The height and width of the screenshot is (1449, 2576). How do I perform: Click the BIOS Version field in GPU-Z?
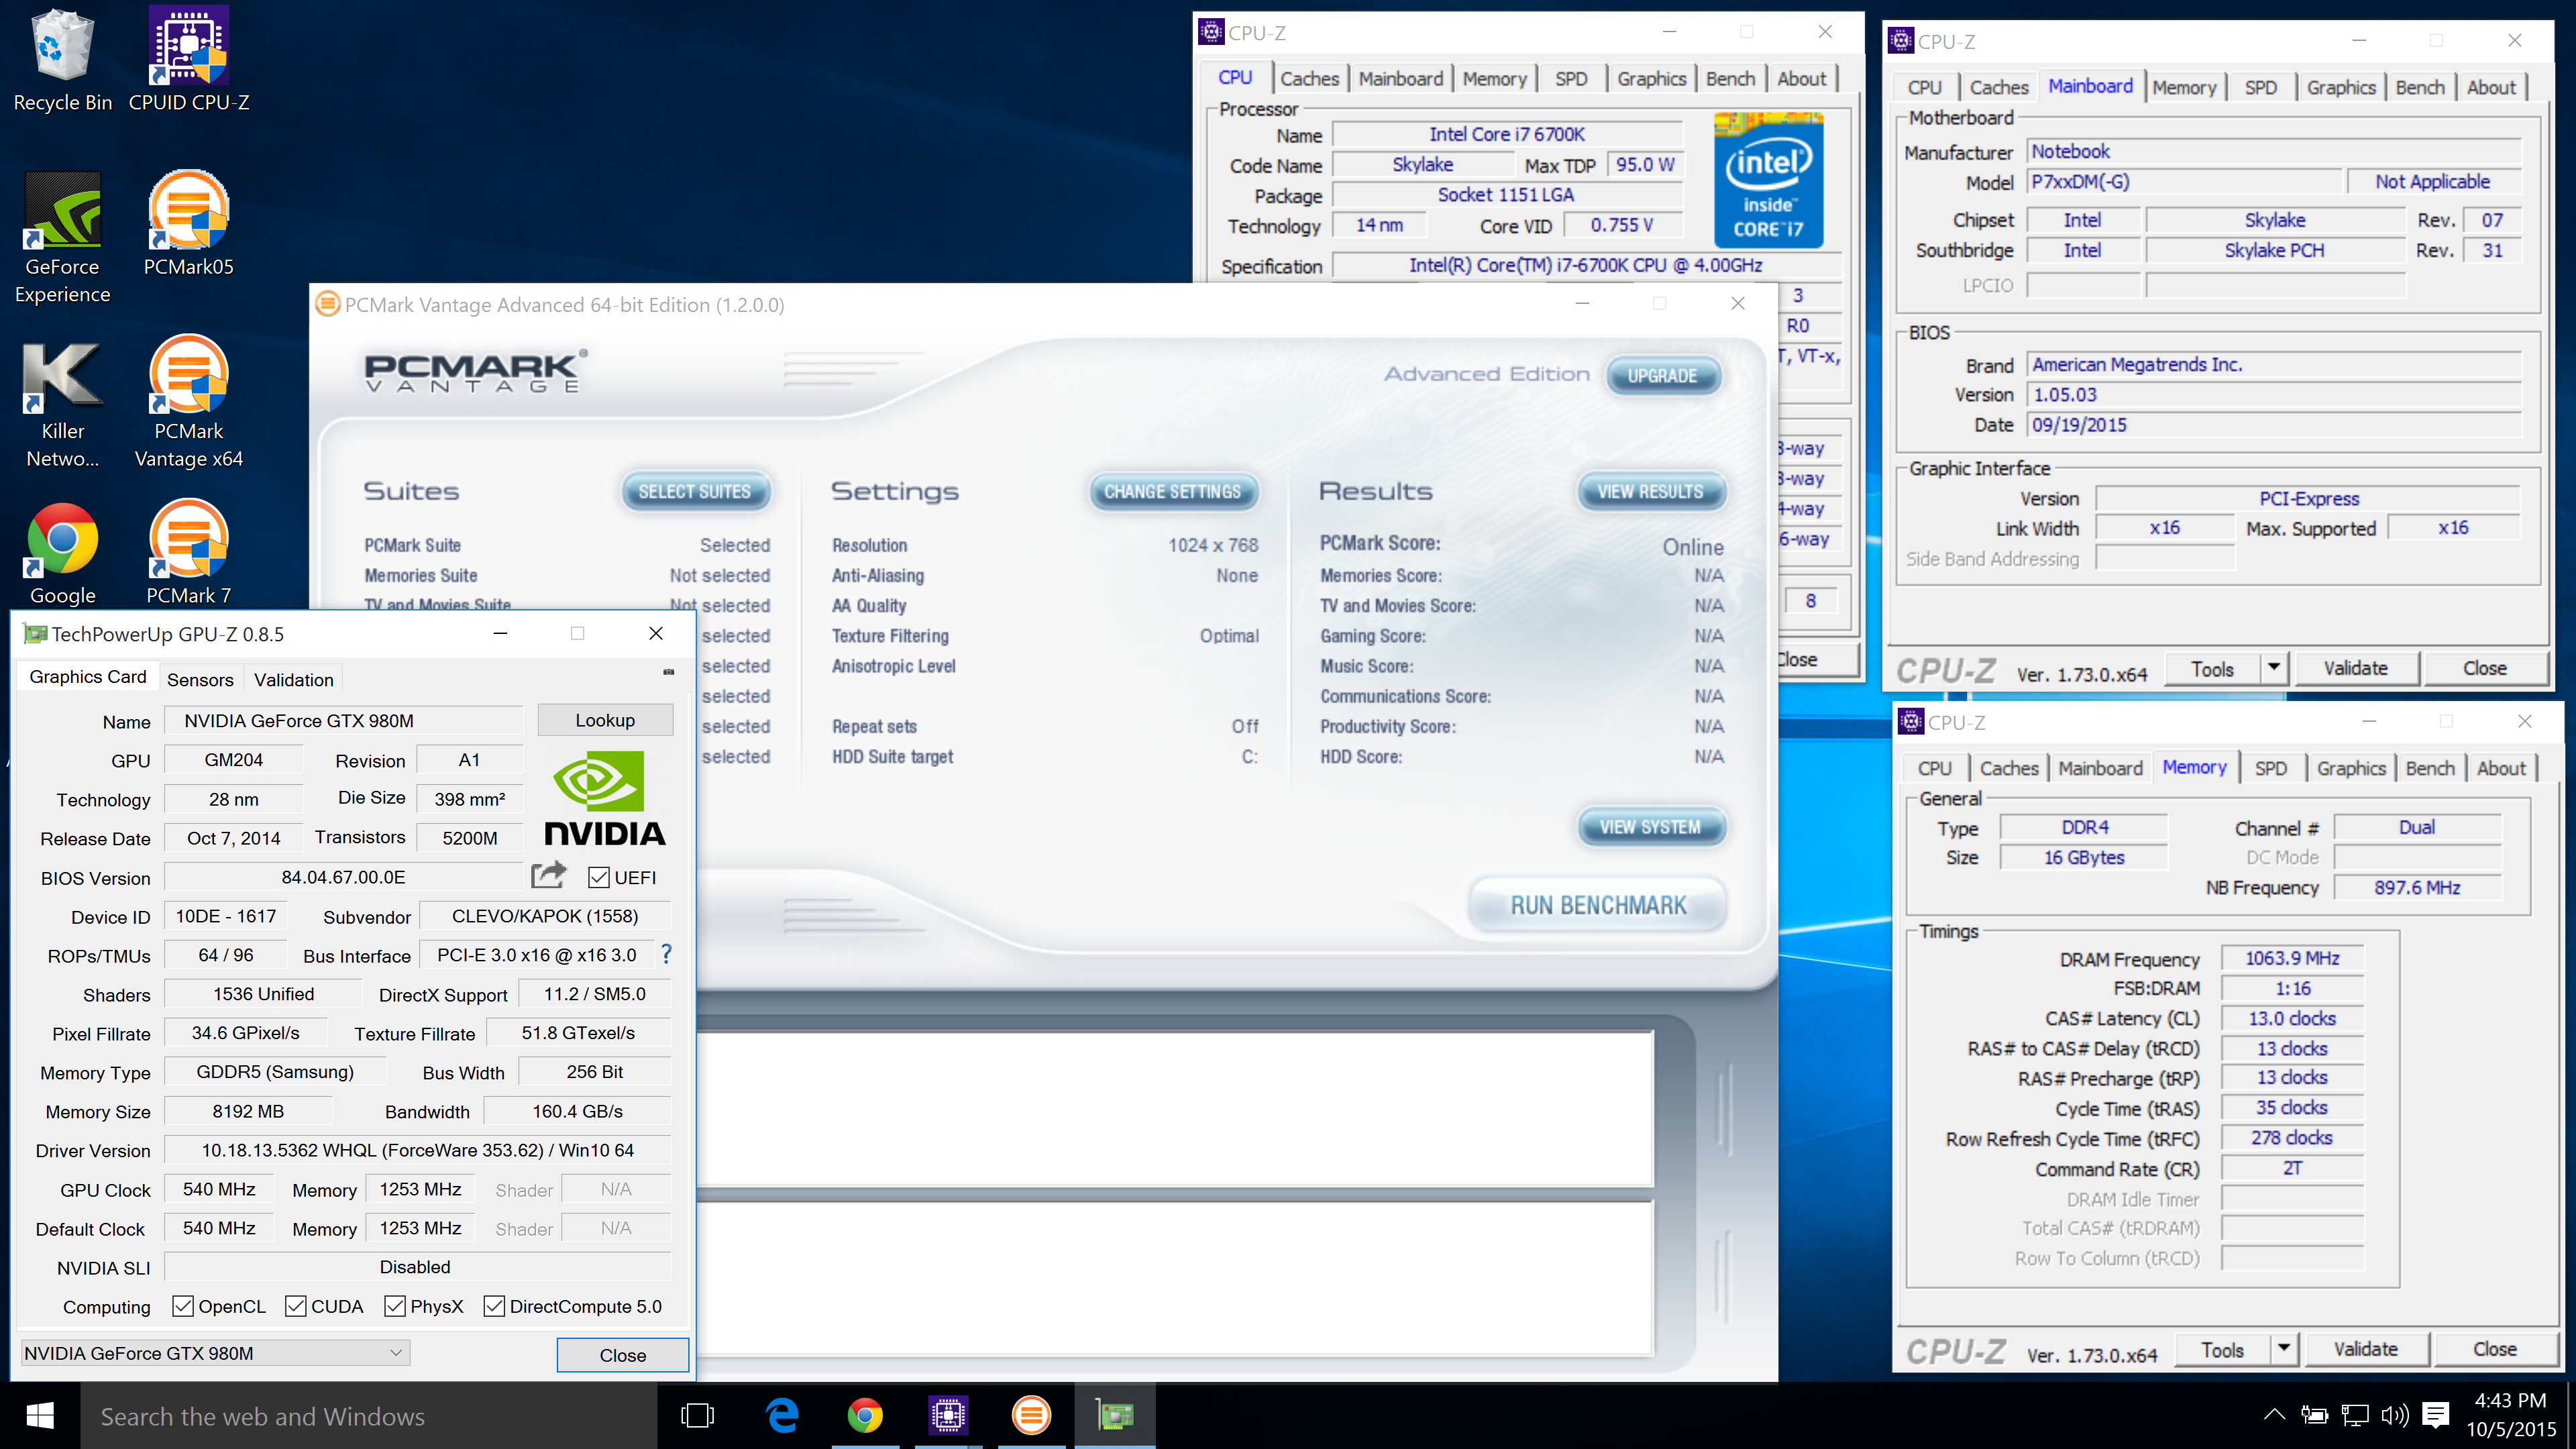(343, 877)
